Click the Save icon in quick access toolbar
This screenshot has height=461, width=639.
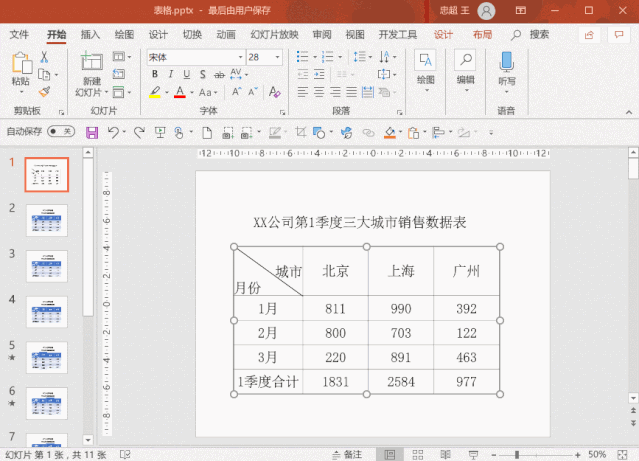pos(92,132)
